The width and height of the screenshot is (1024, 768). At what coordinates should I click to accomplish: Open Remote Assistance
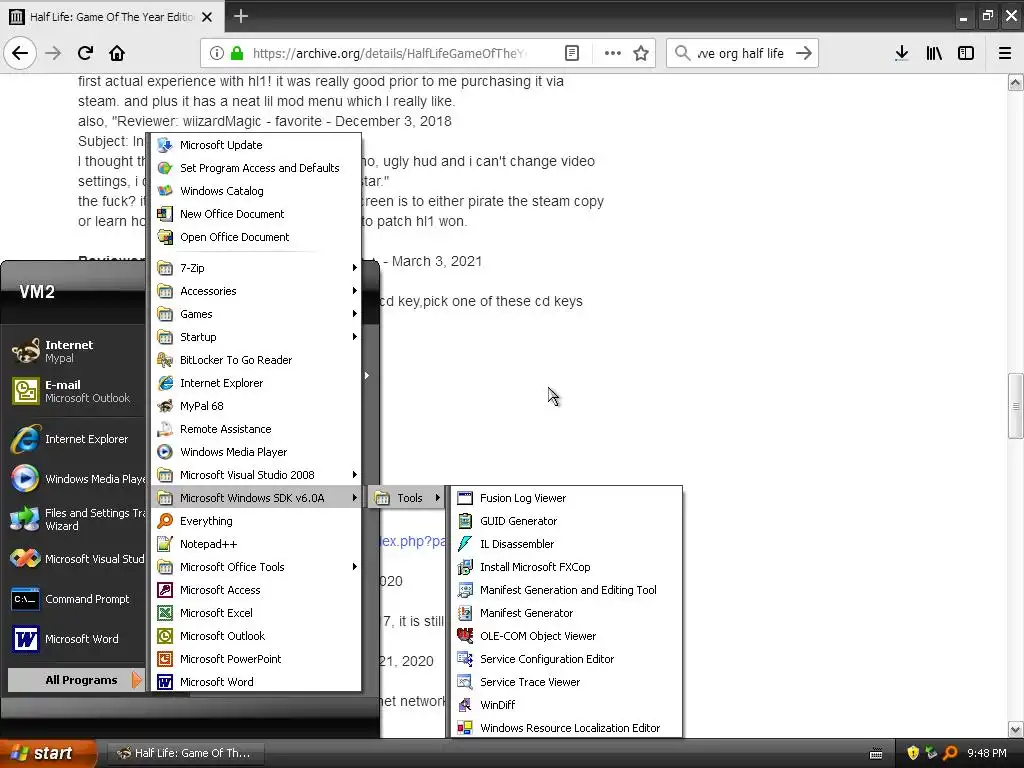(256, 429)
